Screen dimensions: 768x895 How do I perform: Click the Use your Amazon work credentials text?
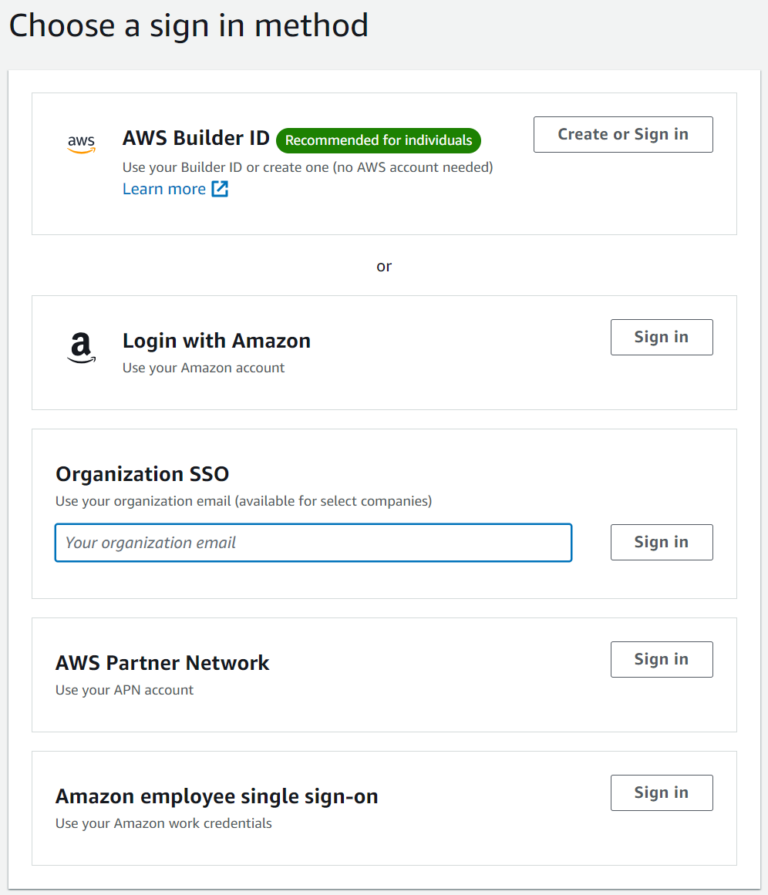coord(163,823)
